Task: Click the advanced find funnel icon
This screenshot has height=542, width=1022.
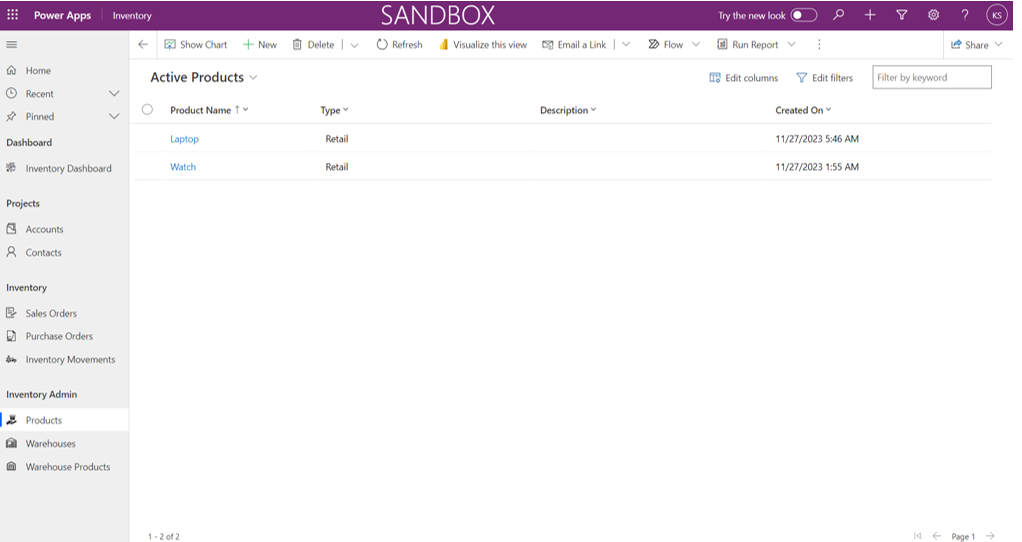Action: [x=901, y=16]
